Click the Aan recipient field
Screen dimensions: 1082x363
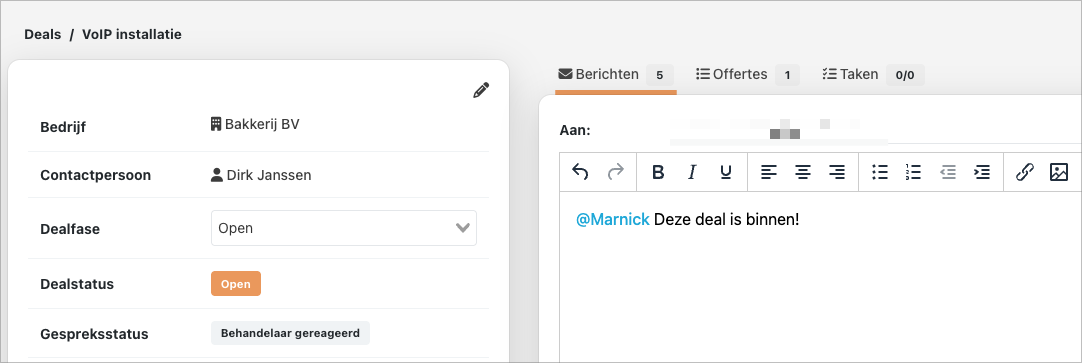(840, 130)
